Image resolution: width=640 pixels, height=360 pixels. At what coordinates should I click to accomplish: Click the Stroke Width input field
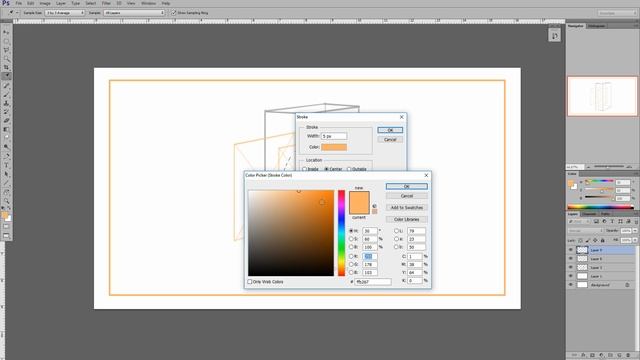[334, 136]
